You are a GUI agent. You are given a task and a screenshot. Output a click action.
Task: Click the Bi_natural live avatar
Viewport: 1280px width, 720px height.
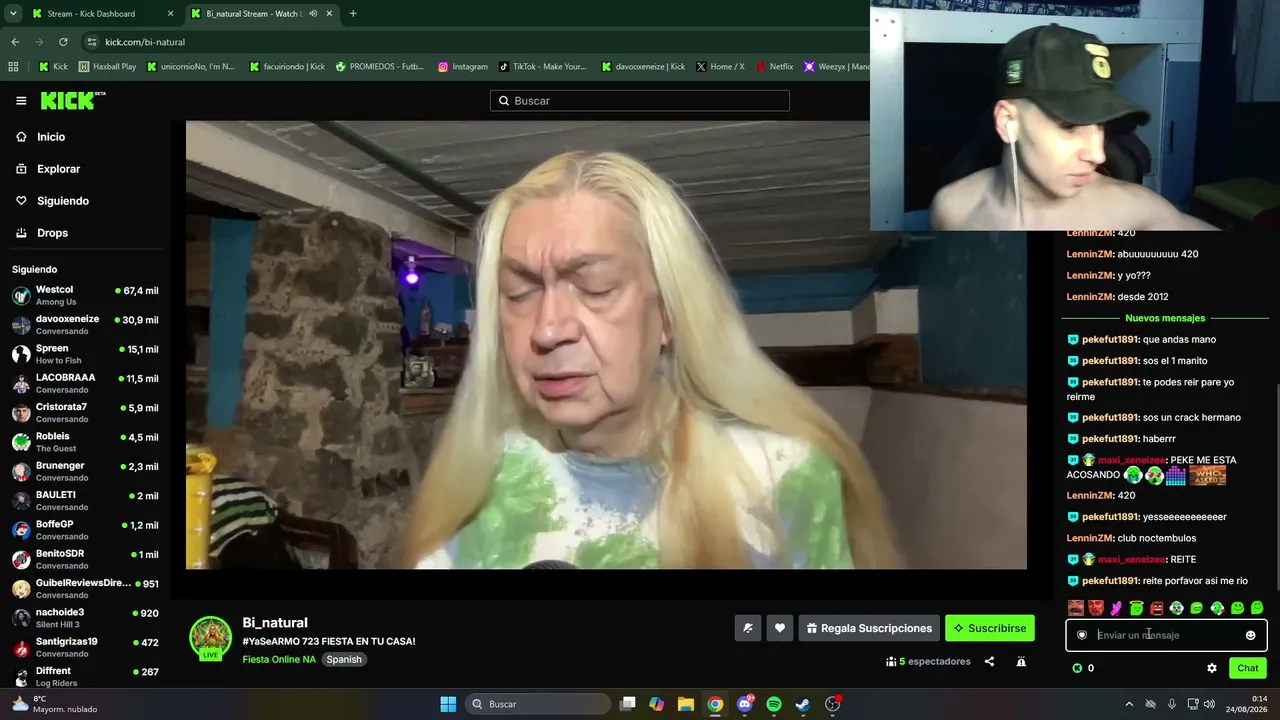(210, 638)
